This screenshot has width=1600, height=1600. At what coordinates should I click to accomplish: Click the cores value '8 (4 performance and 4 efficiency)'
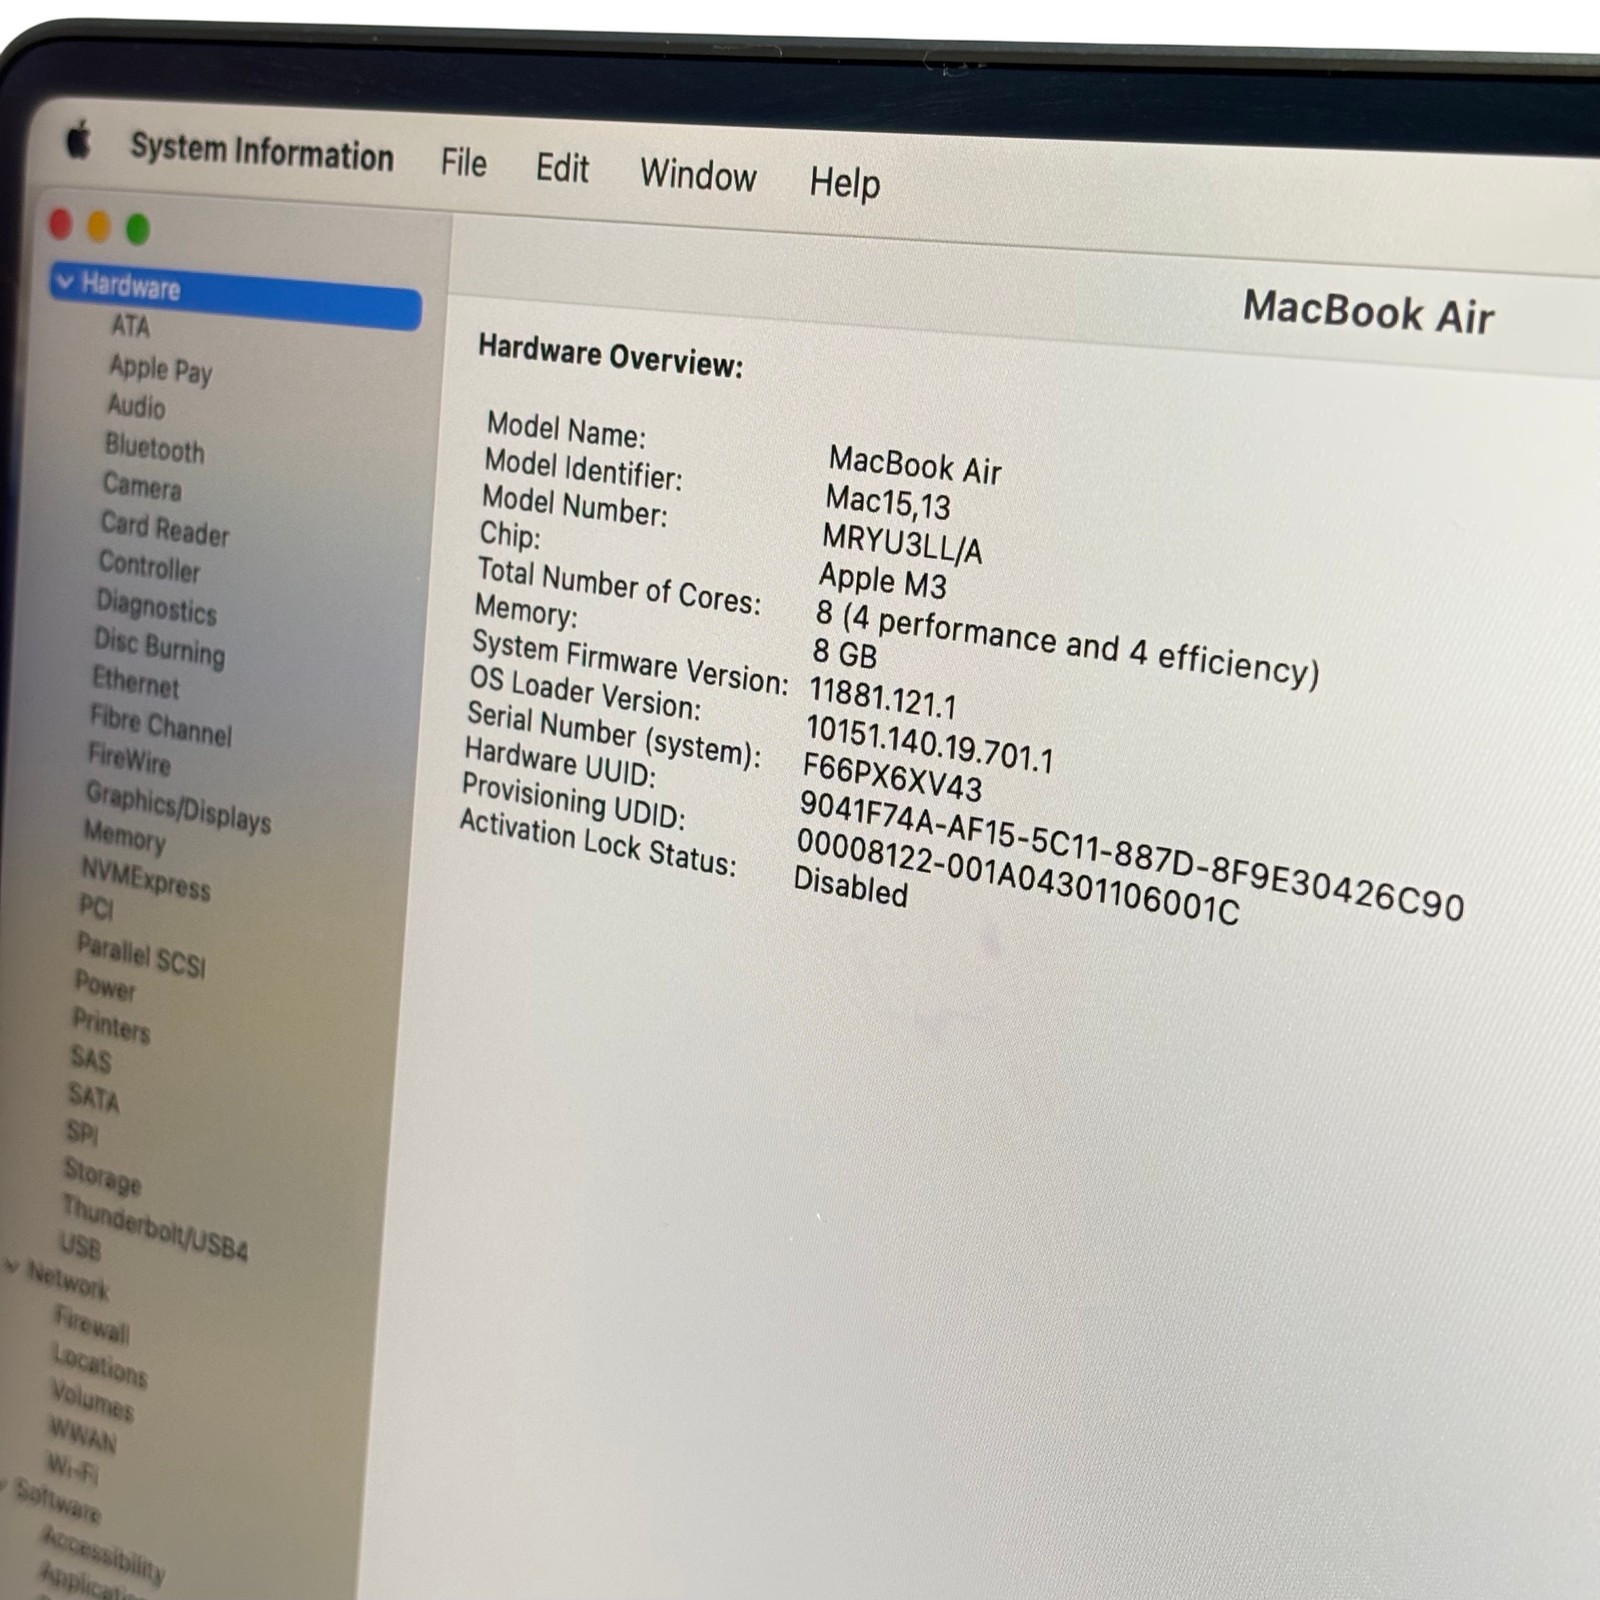point(1067,643)
